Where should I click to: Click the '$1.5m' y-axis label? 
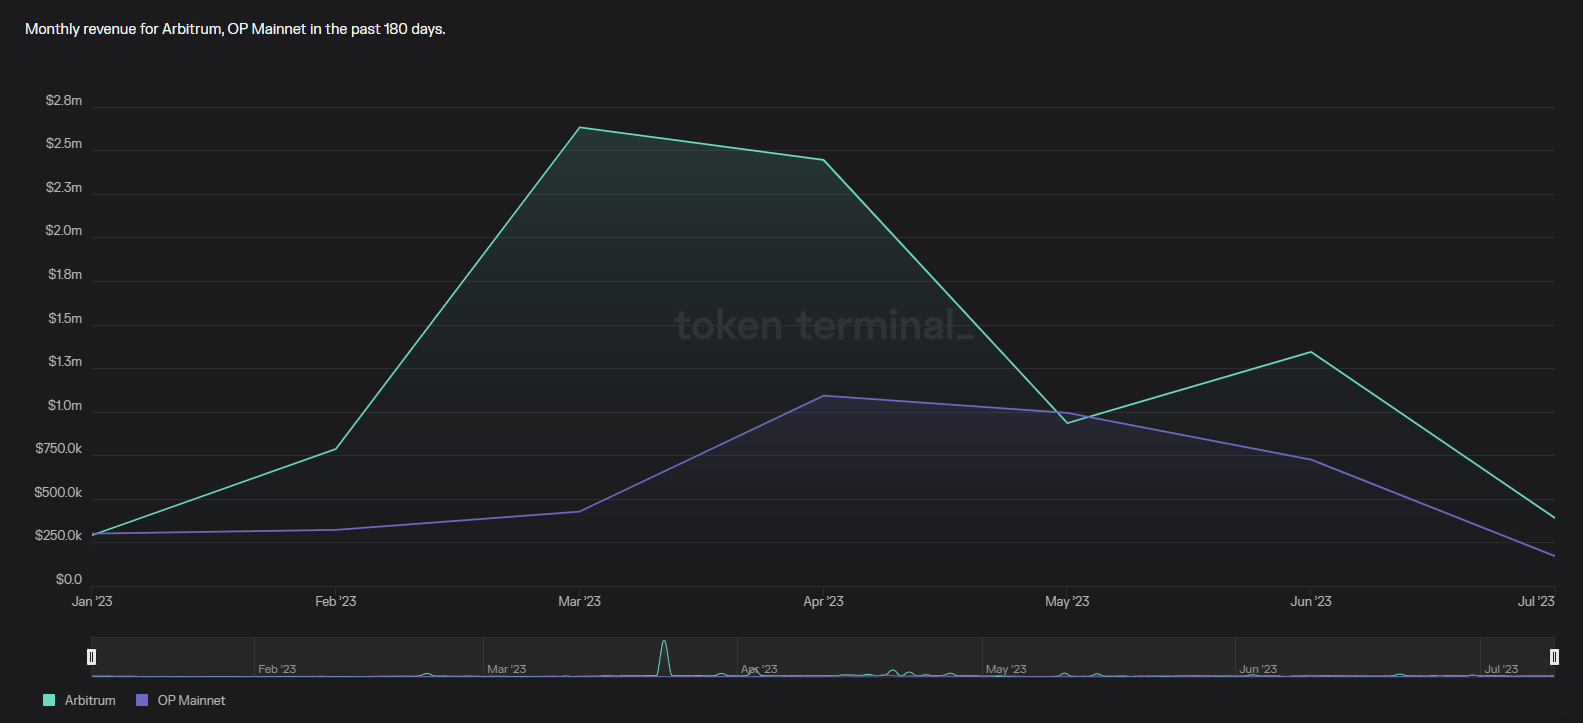tap(65, 318)
